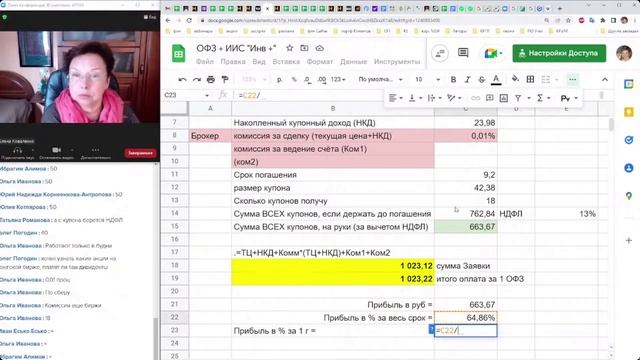640x360 pixels.
Task: Activate the paint format roller
Action: click(x=225, y=79)
